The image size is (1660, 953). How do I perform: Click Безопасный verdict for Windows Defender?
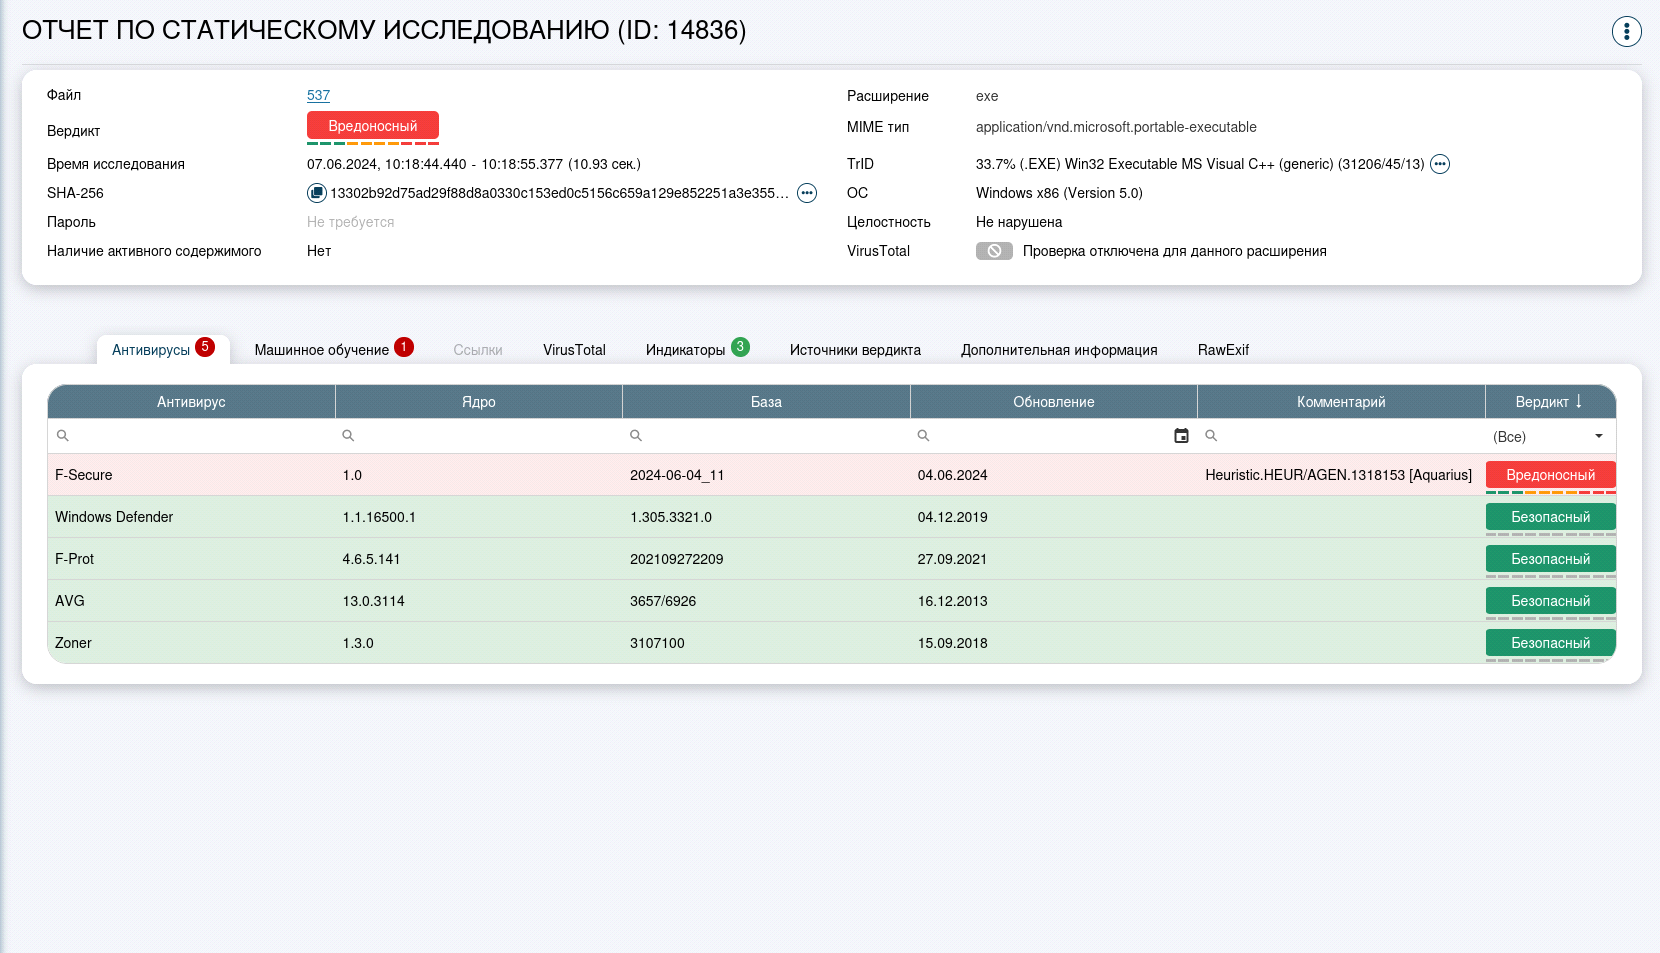coord(1550,517)
